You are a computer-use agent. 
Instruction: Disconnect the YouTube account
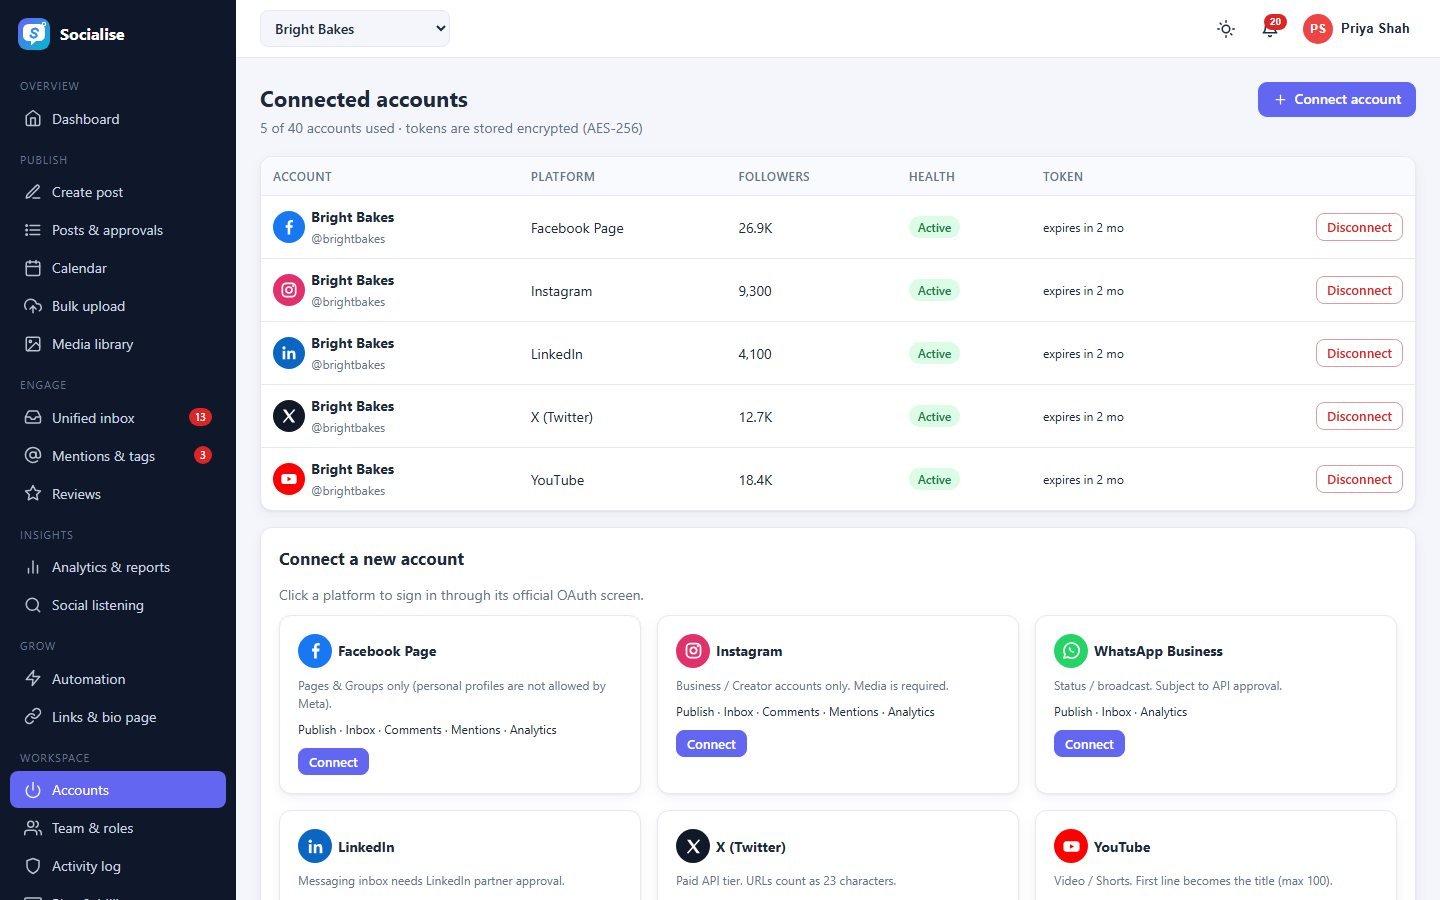[1359, 479]
